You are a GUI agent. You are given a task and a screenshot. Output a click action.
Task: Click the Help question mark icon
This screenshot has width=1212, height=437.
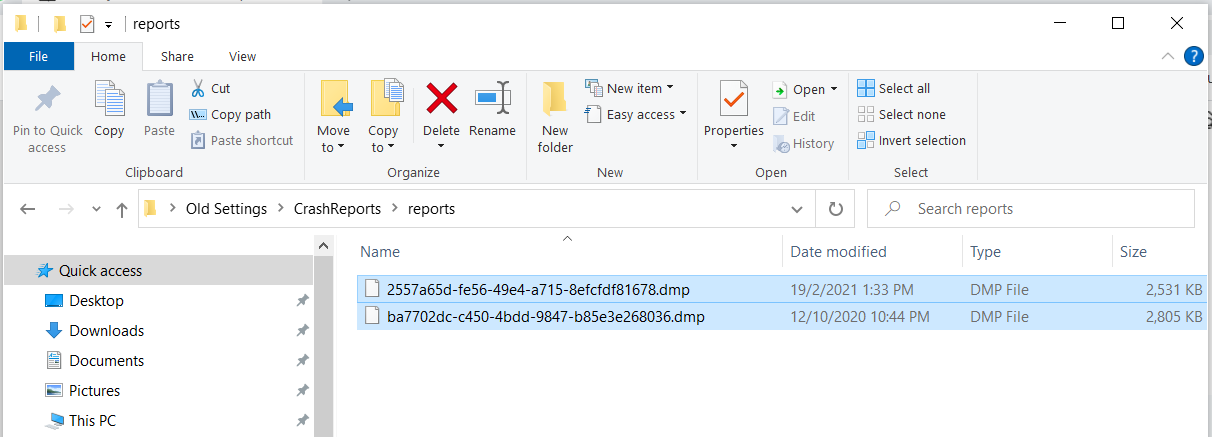[1193, 56]
